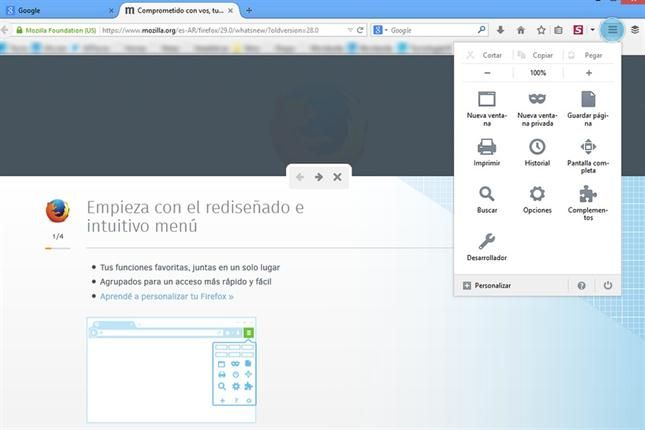Bookmark this page with the star icon
The width and height of the screenshot is (645, 430).
tap(541, 30)
